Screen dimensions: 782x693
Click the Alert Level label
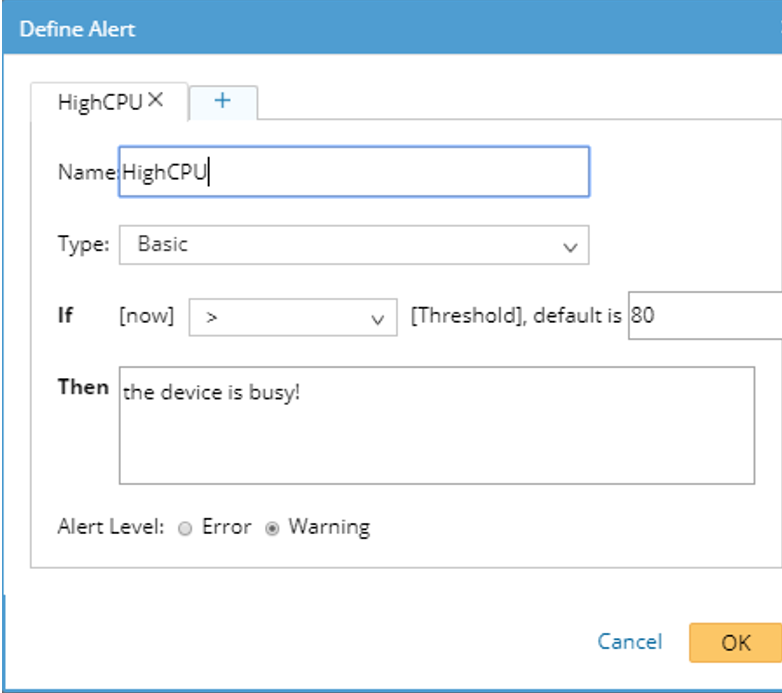pos(110,527)
